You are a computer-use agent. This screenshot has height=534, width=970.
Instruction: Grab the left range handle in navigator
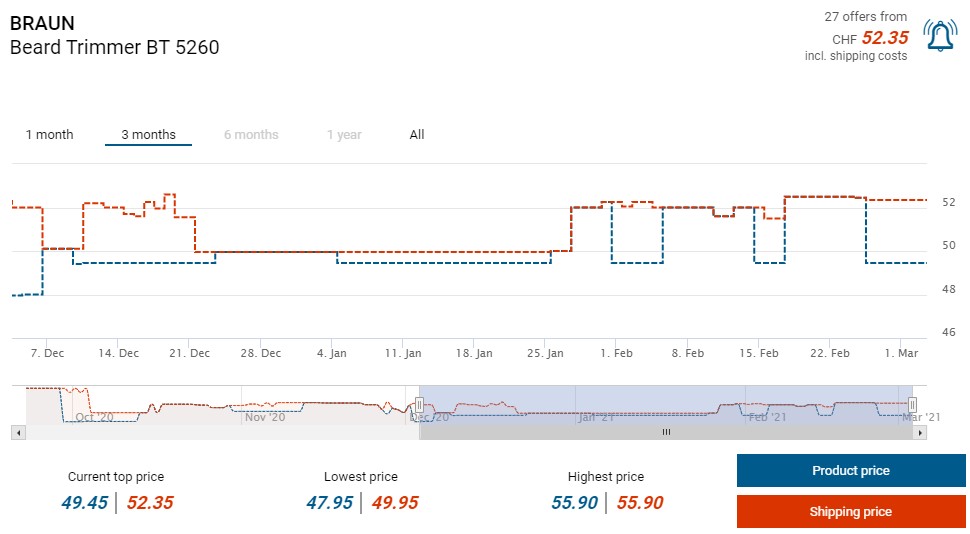pos(419,404)
